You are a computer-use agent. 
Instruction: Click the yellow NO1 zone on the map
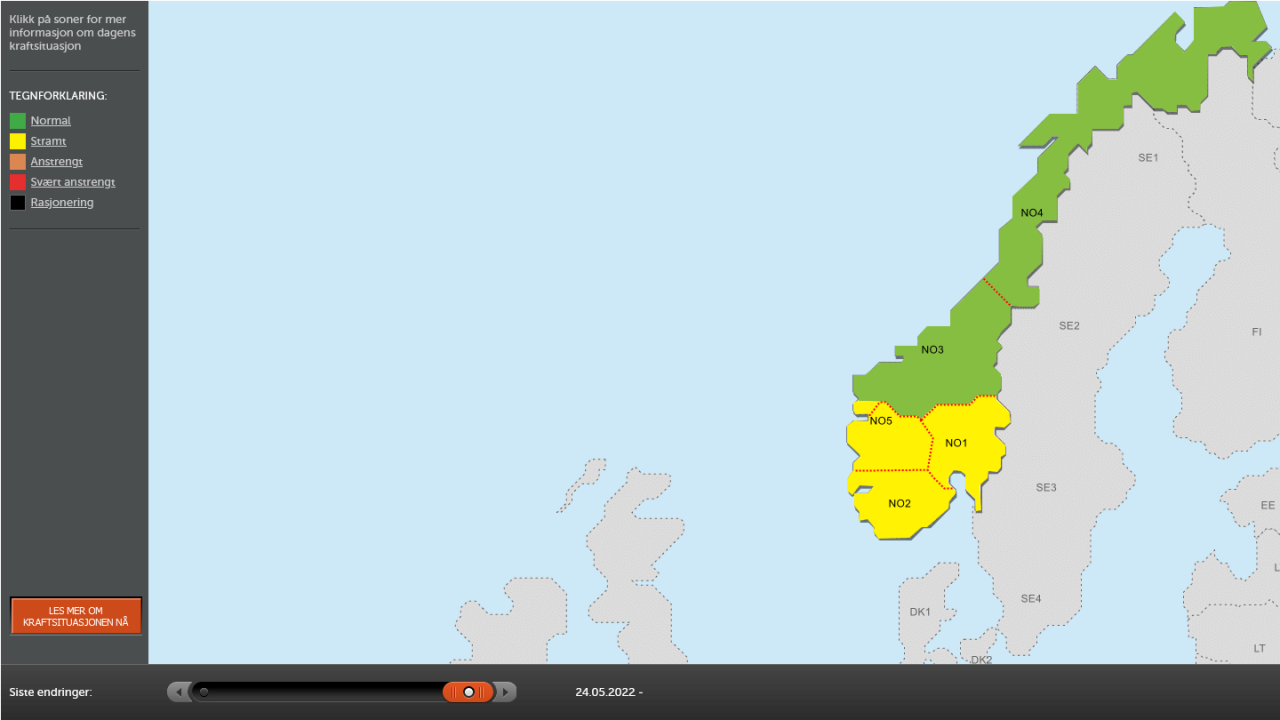coord(958,441)
